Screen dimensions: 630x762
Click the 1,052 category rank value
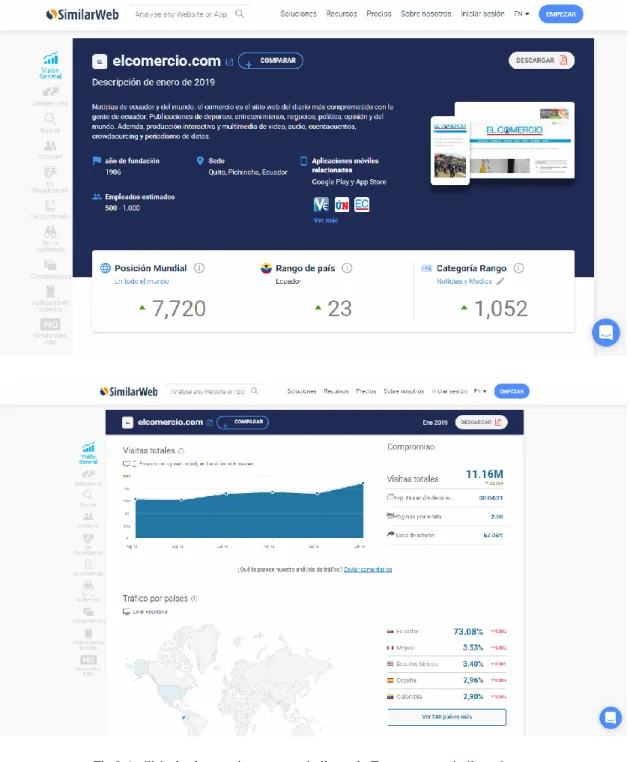(501, 309)
